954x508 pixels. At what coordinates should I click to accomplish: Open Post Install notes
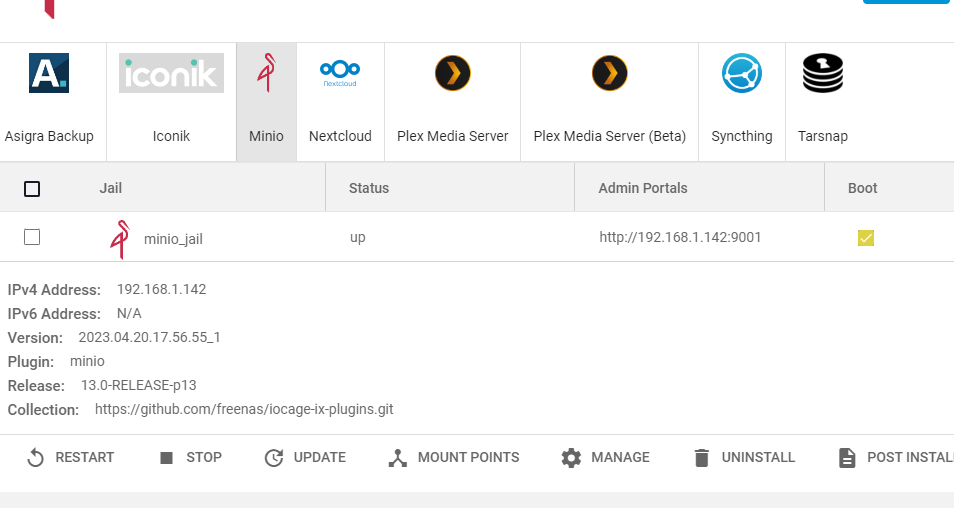click(896, 458)
